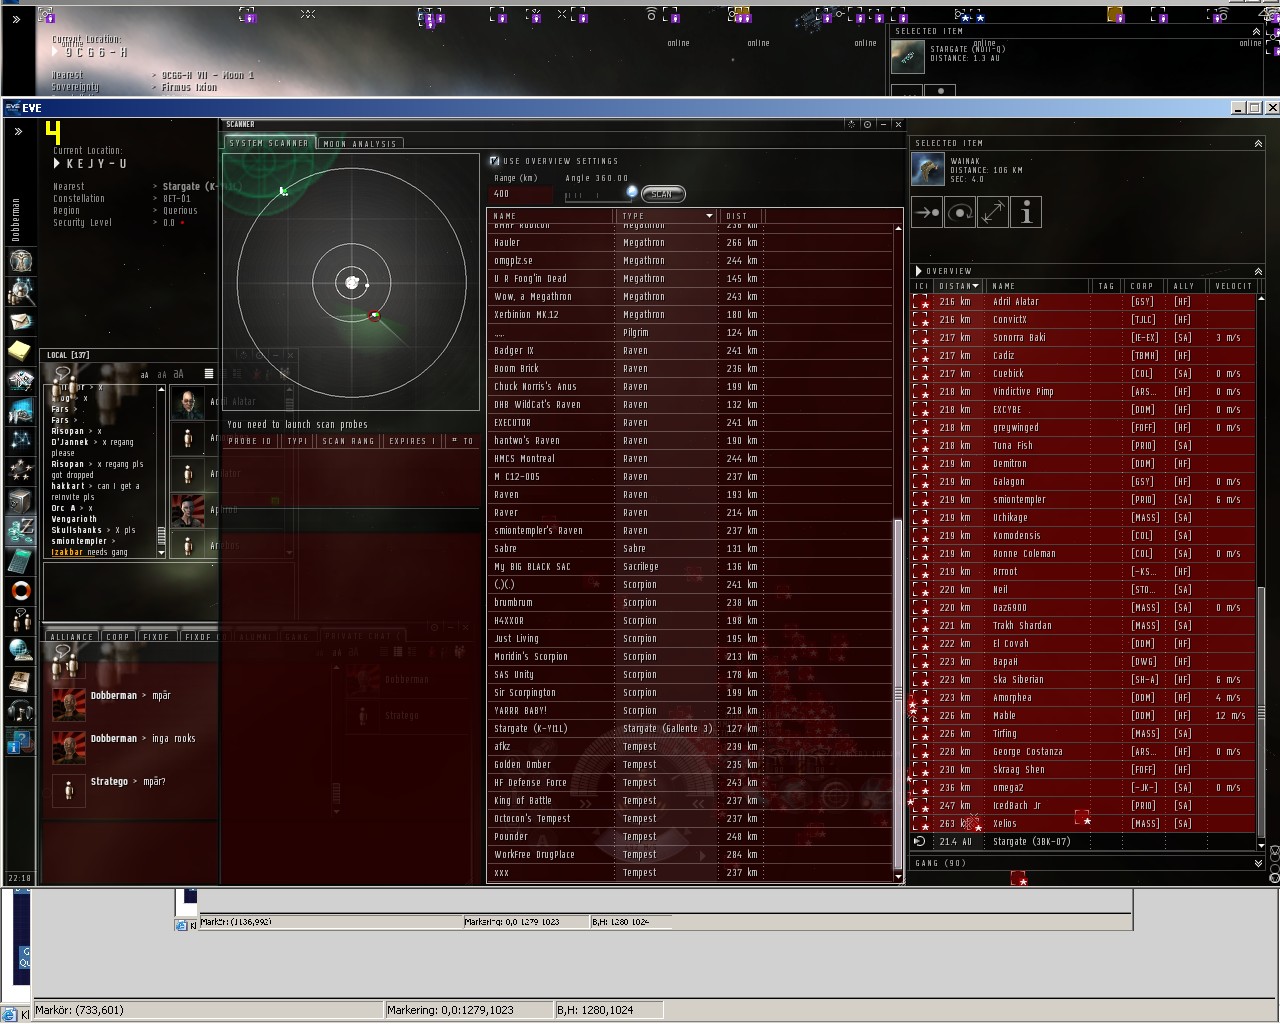Expand the Current Location KEJY-U triangle
Image resolution: width=1280 pixels, height=1024 pixels.
(57, 163)
